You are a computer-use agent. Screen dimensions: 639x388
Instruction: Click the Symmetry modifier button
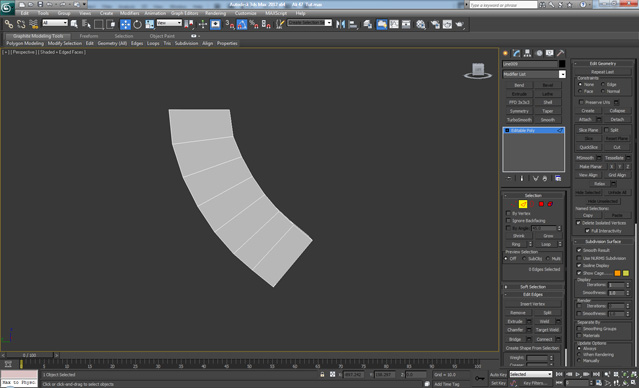coord(519,111)
